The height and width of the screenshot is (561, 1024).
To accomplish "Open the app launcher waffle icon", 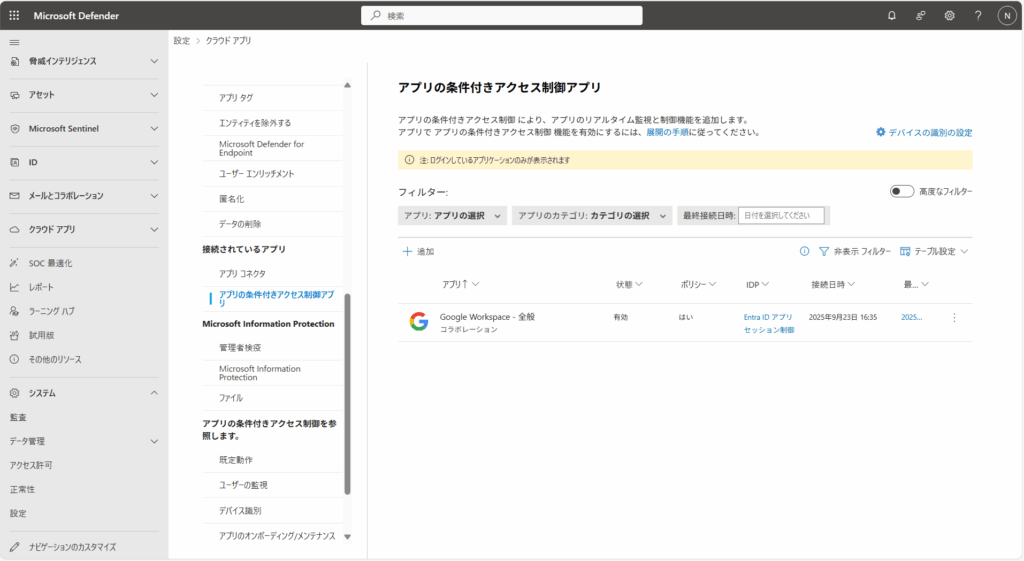I will [14, 16].
